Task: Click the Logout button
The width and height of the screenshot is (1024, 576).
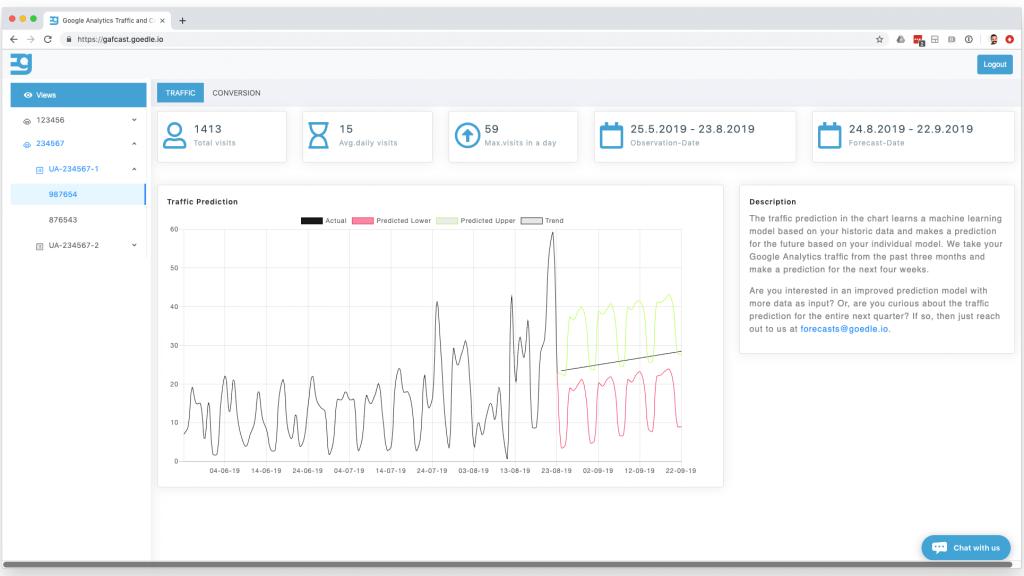Action: 995,65
